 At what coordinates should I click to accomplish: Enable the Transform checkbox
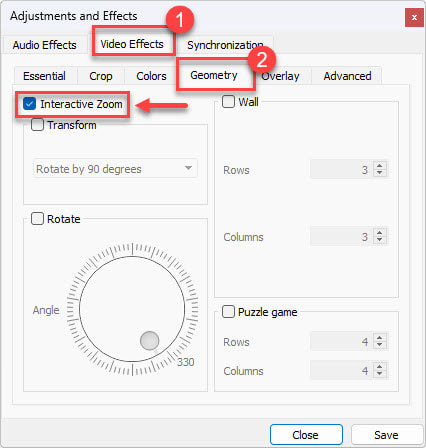click(37, 125)
